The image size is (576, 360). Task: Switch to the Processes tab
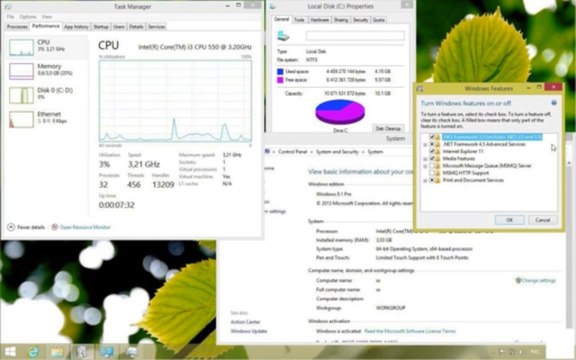pyautogui.click(x=17, y=27)
